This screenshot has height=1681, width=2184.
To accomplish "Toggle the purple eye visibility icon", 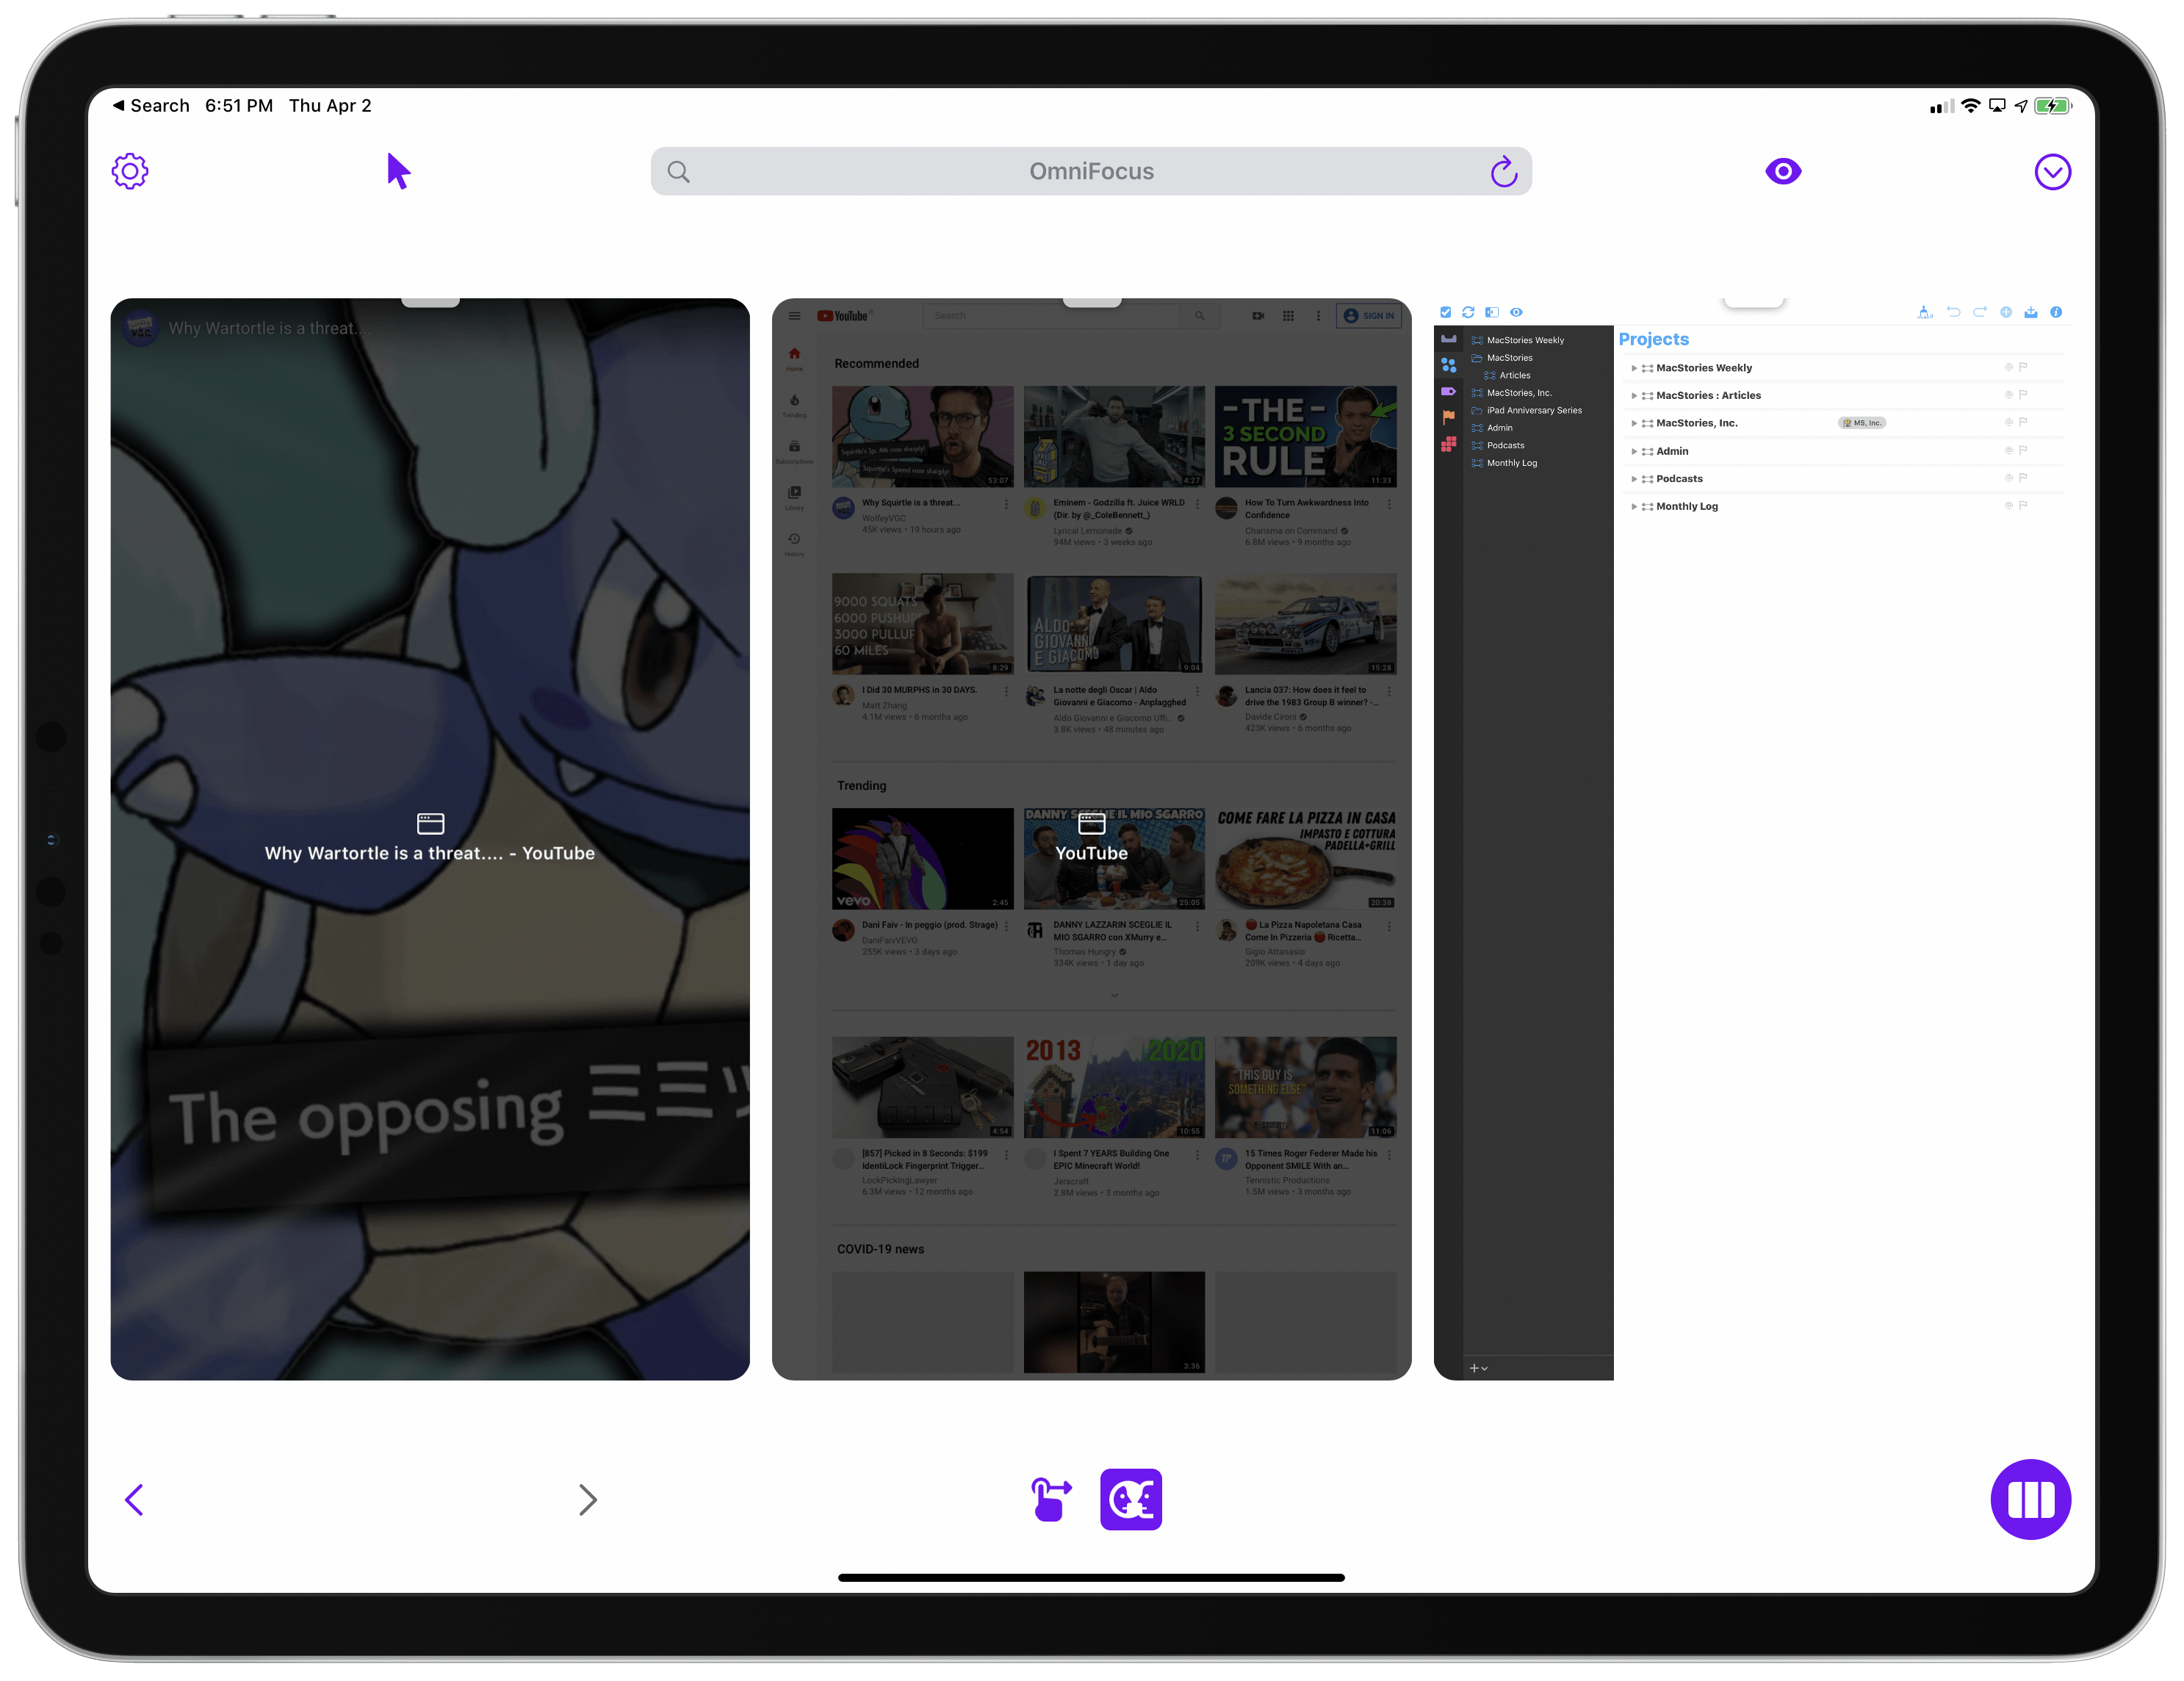I will (1782, 171).
